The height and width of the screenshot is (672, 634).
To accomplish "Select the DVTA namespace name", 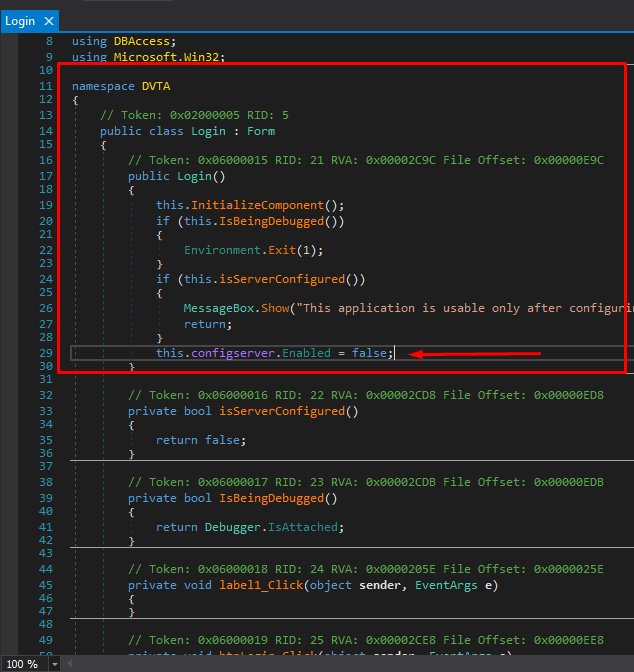I will pyautogui.click(x=156, y=86).
